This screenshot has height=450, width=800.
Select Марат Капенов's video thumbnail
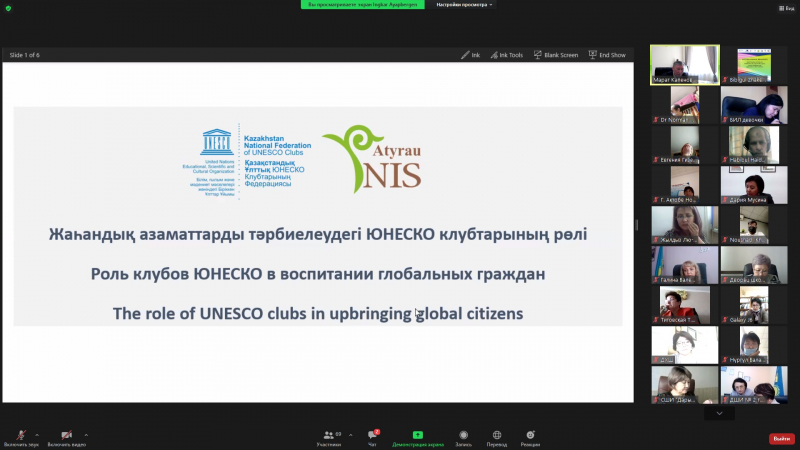click(x=684, y=64)
